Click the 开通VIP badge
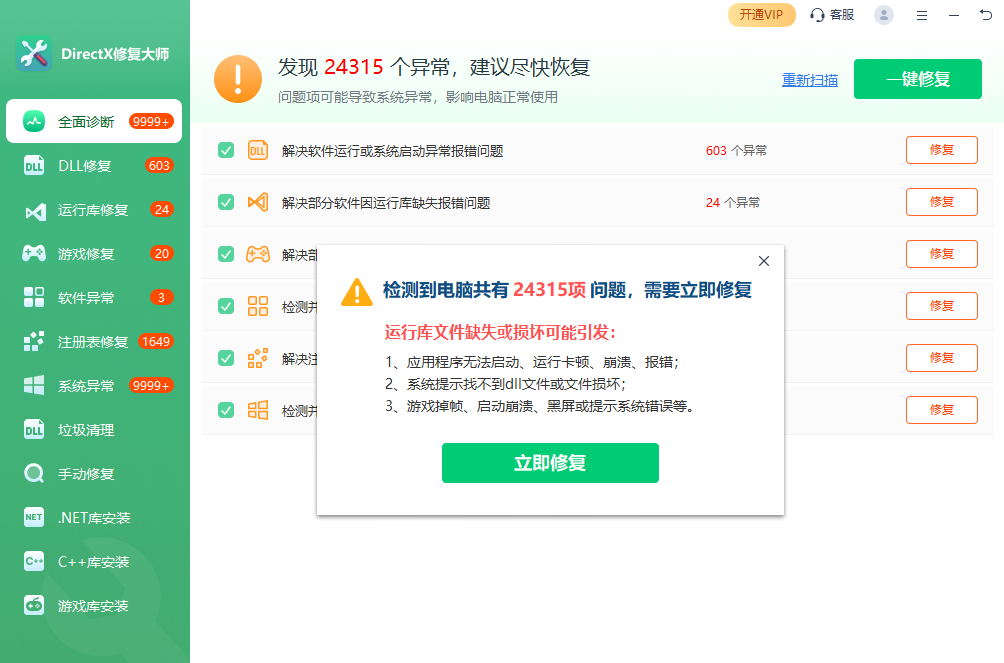Viewport: 1004px width, 663px height. click(761, 15)
